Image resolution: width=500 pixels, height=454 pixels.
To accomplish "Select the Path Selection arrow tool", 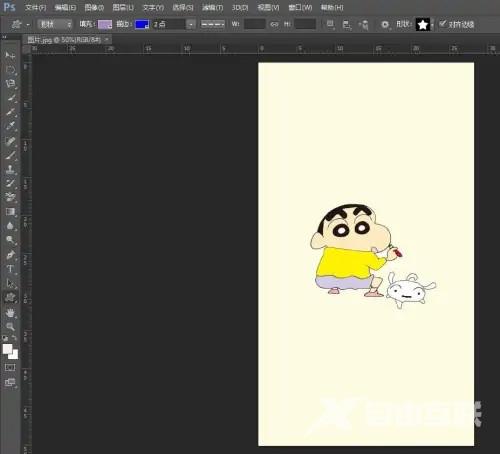I will pyautogui.click(x=10, y=283).
